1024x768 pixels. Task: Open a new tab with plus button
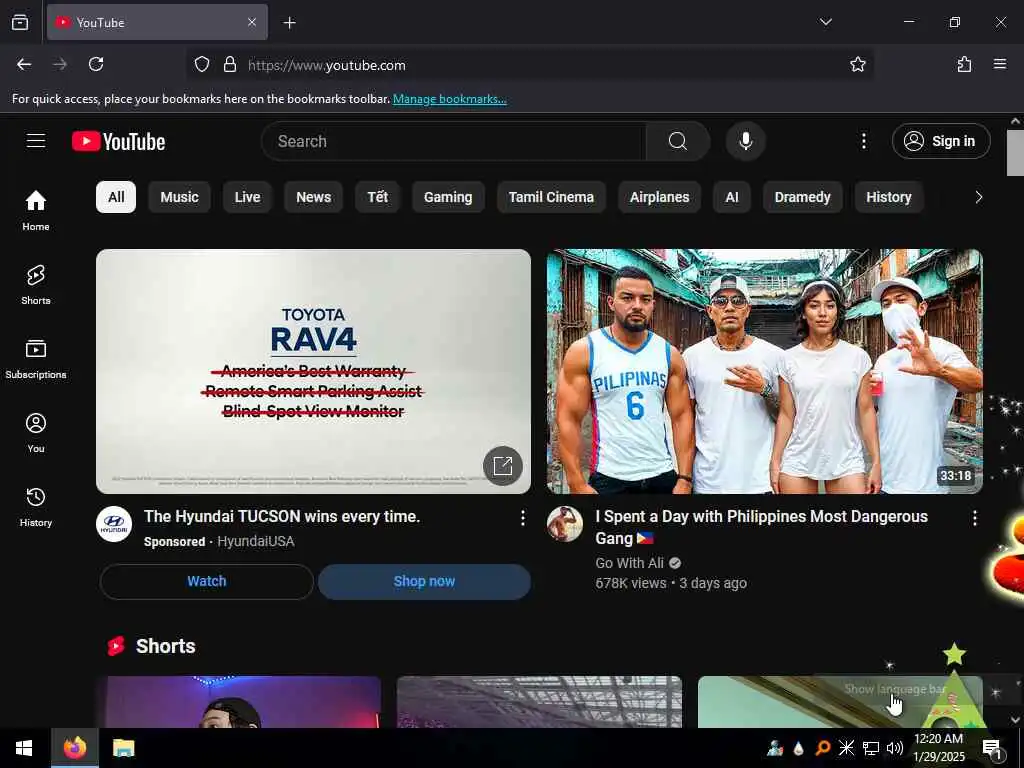[289, 23]
